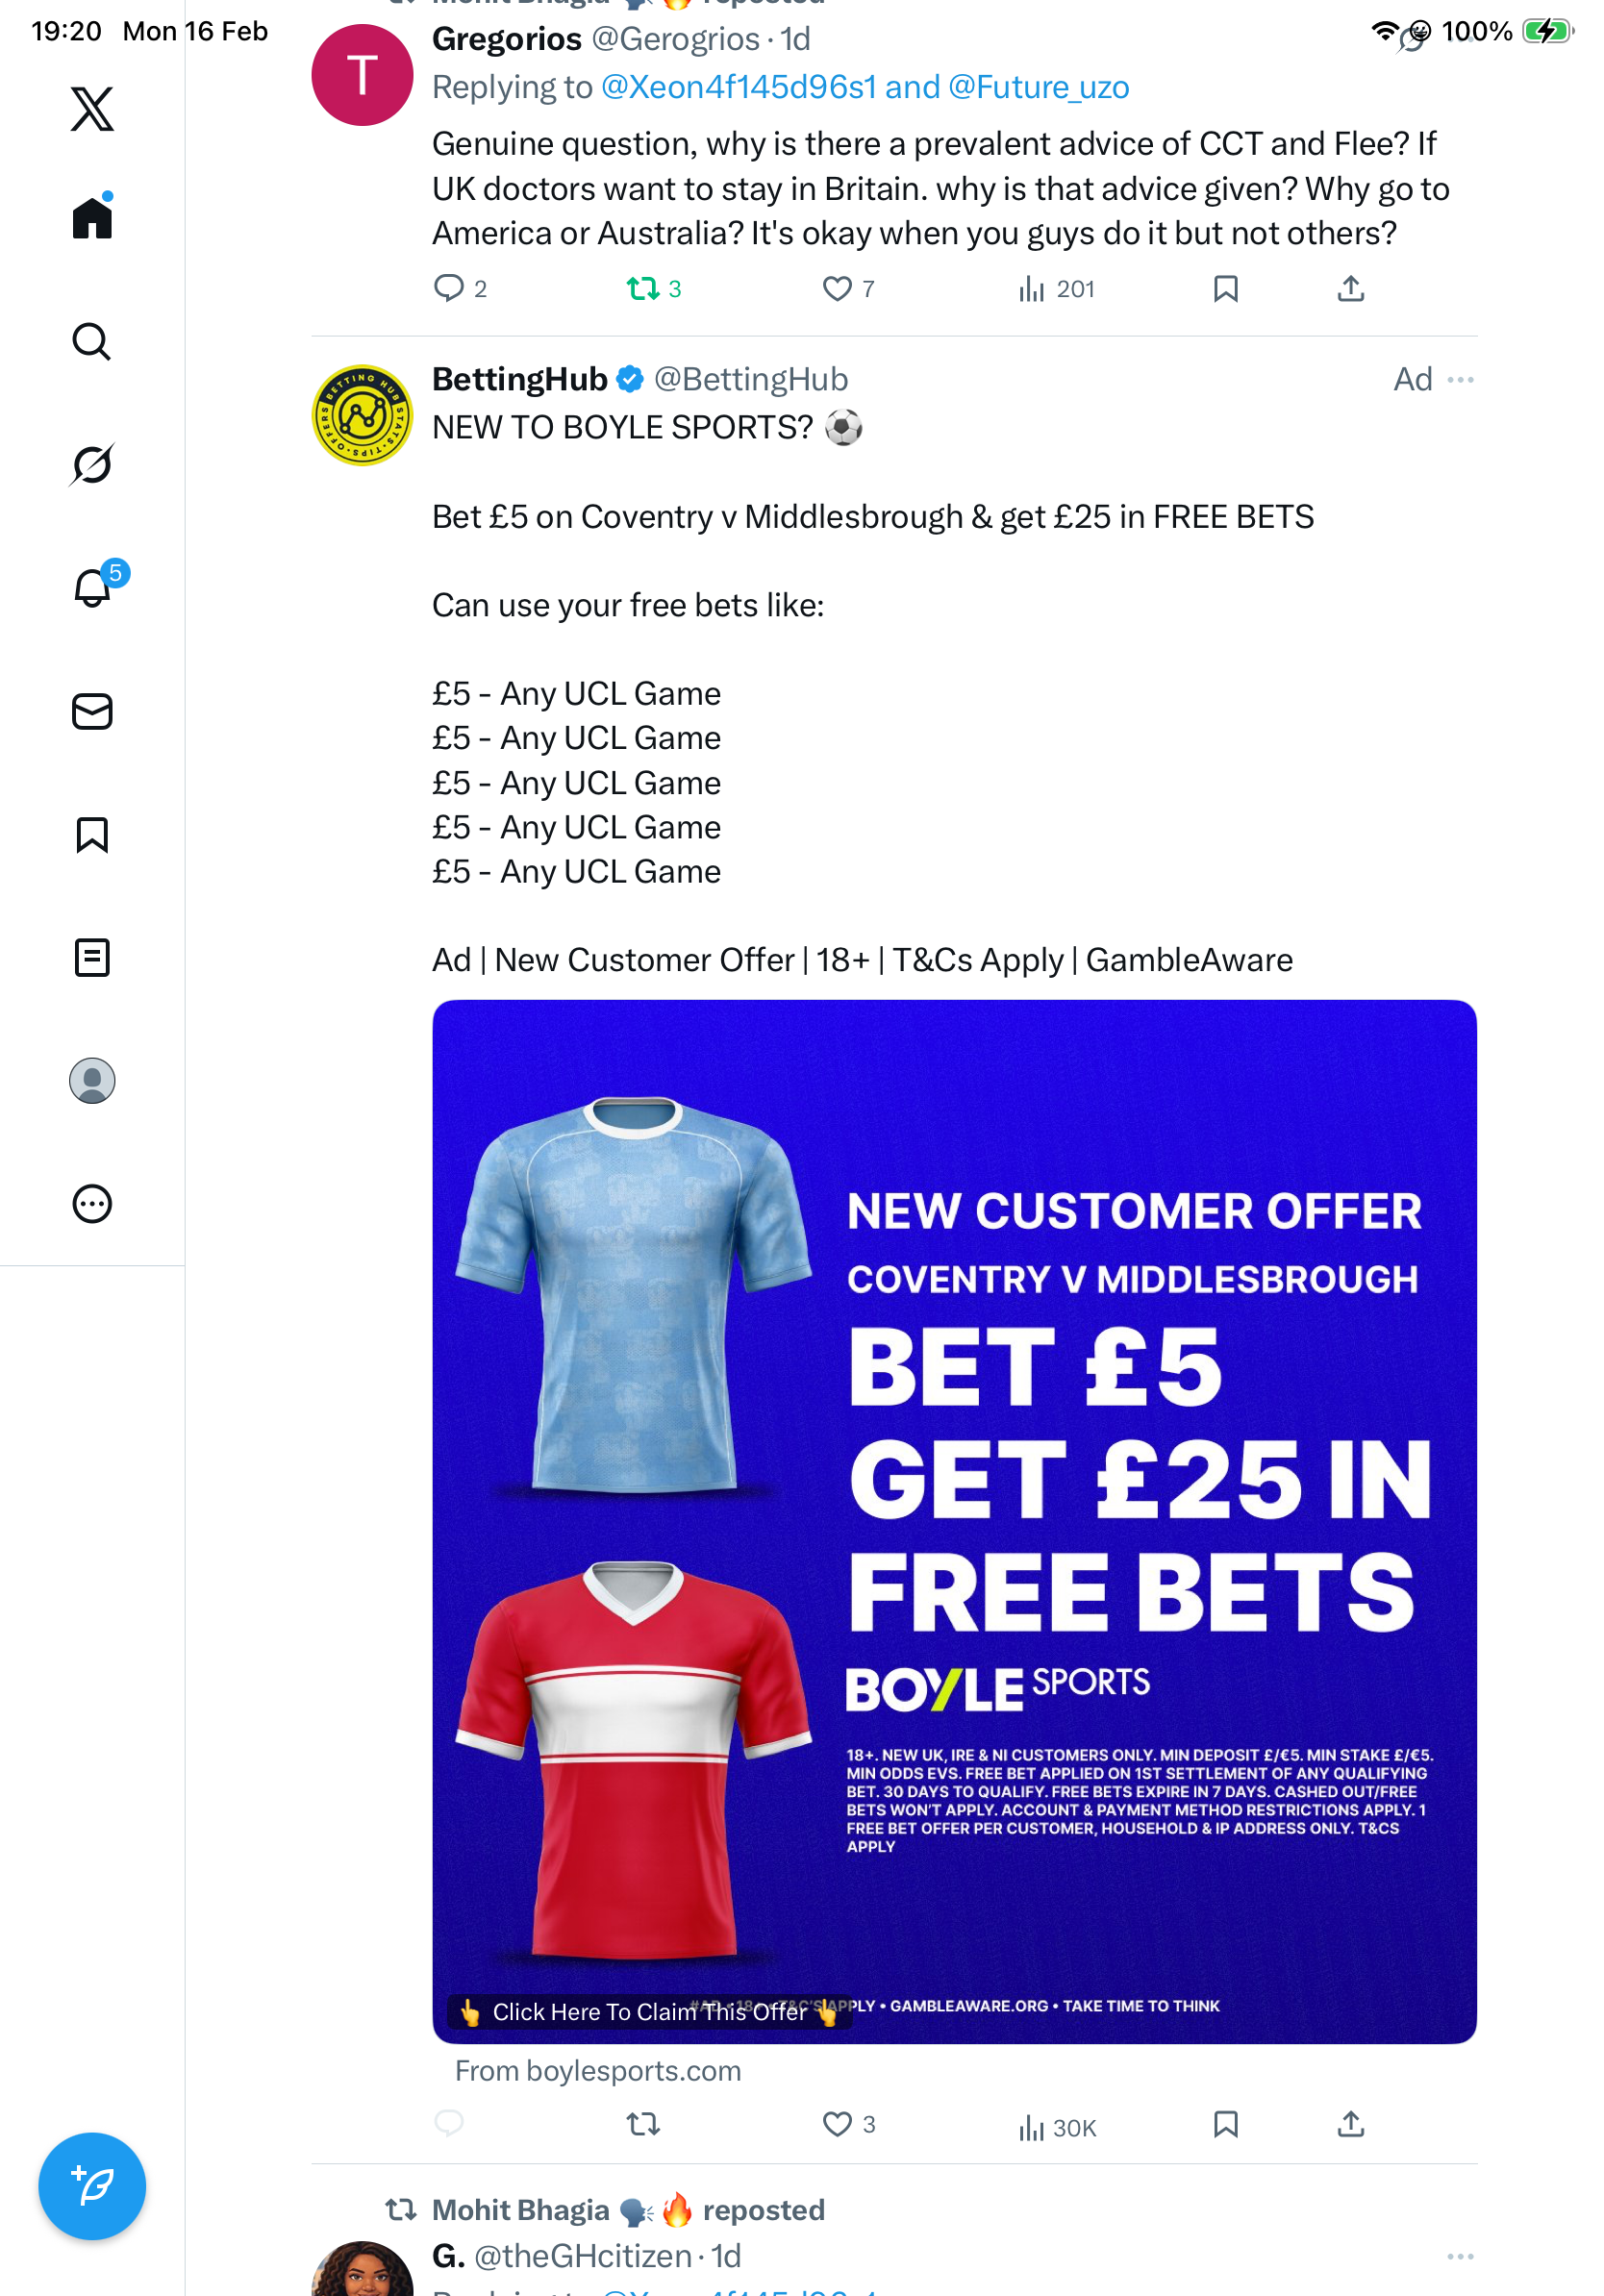Open the @Future_uzo mention link

pos(1038,87)
